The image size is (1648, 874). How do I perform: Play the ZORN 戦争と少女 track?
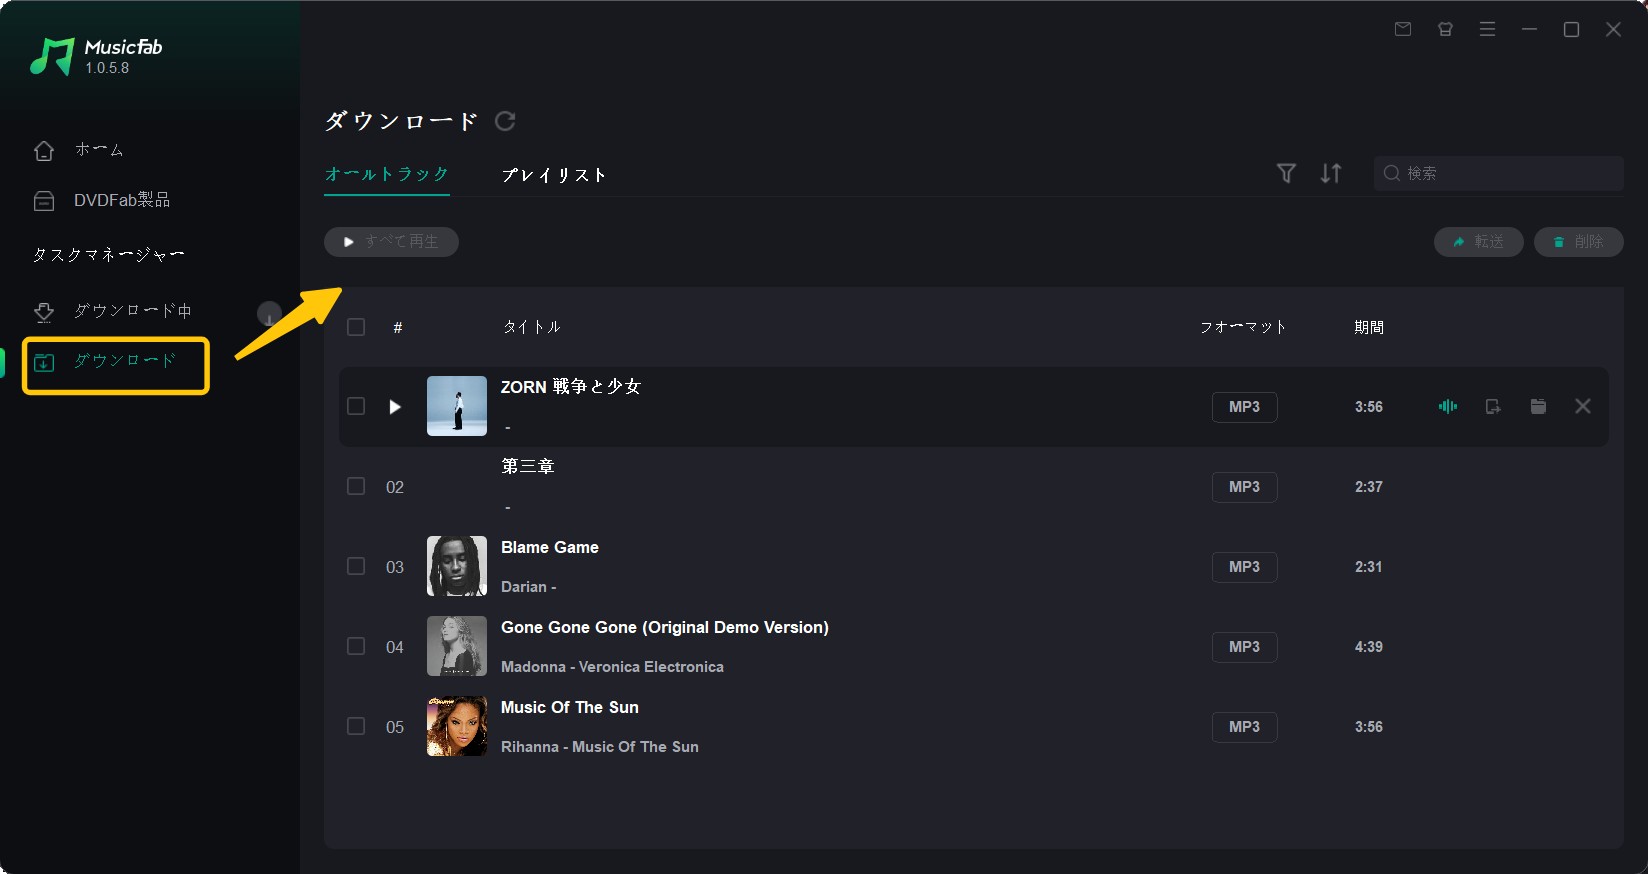click(x=395, y=407)
